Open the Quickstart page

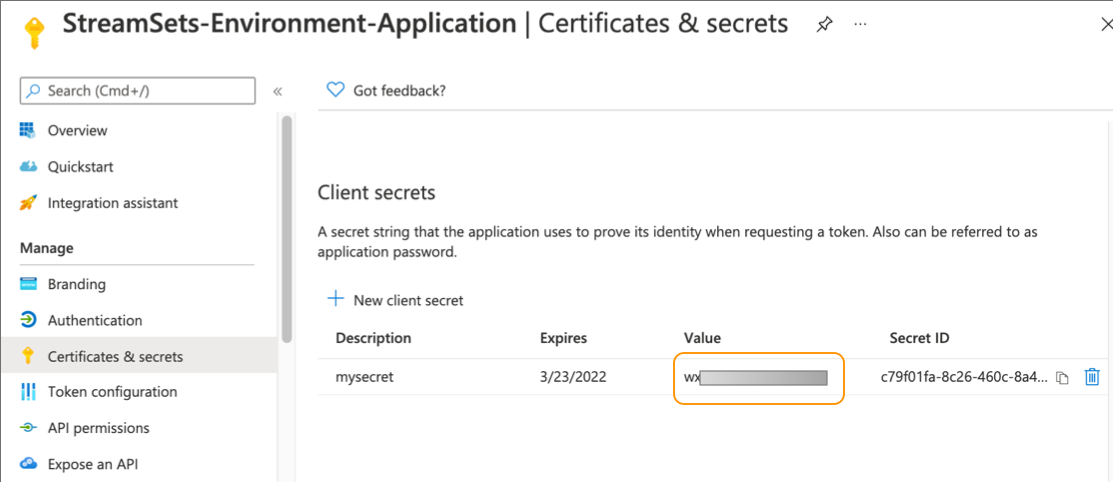(x=80, y=167)
